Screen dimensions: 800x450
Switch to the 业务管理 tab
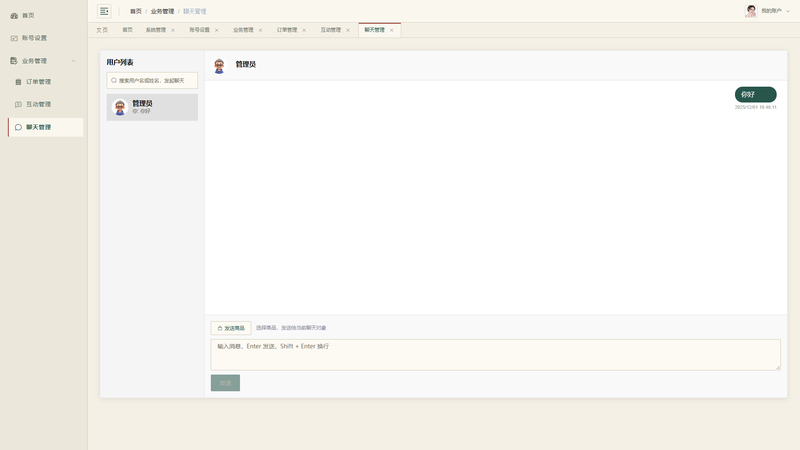pyautogui.click(x=243, y=30)
